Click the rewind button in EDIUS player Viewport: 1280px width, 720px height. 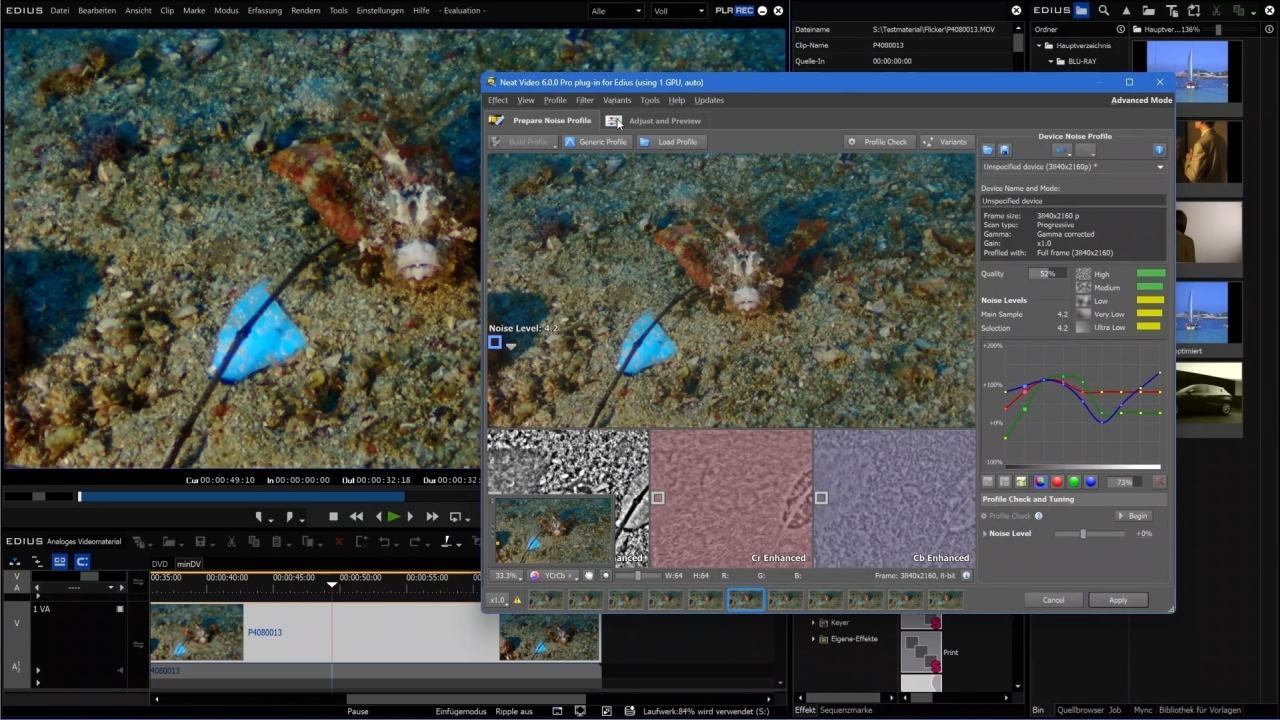[356, 517]
